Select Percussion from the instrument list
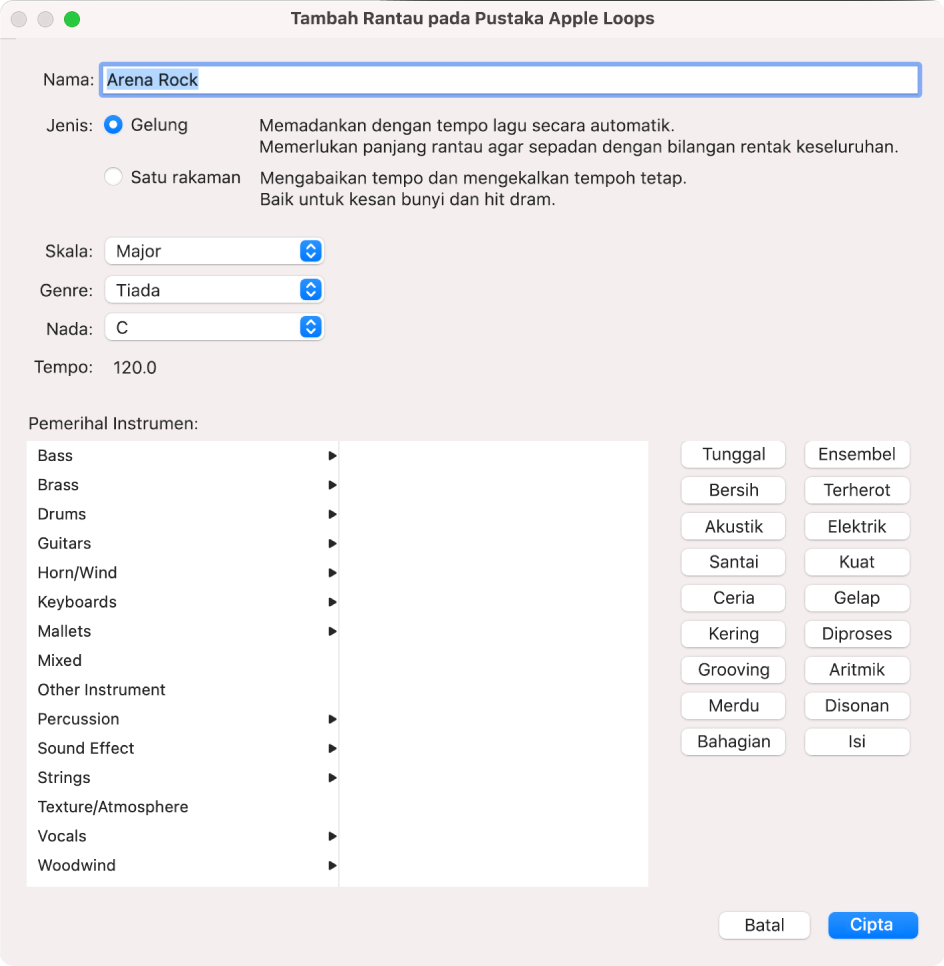This screenshot has height=966, width=944. (x=78, y=719)
